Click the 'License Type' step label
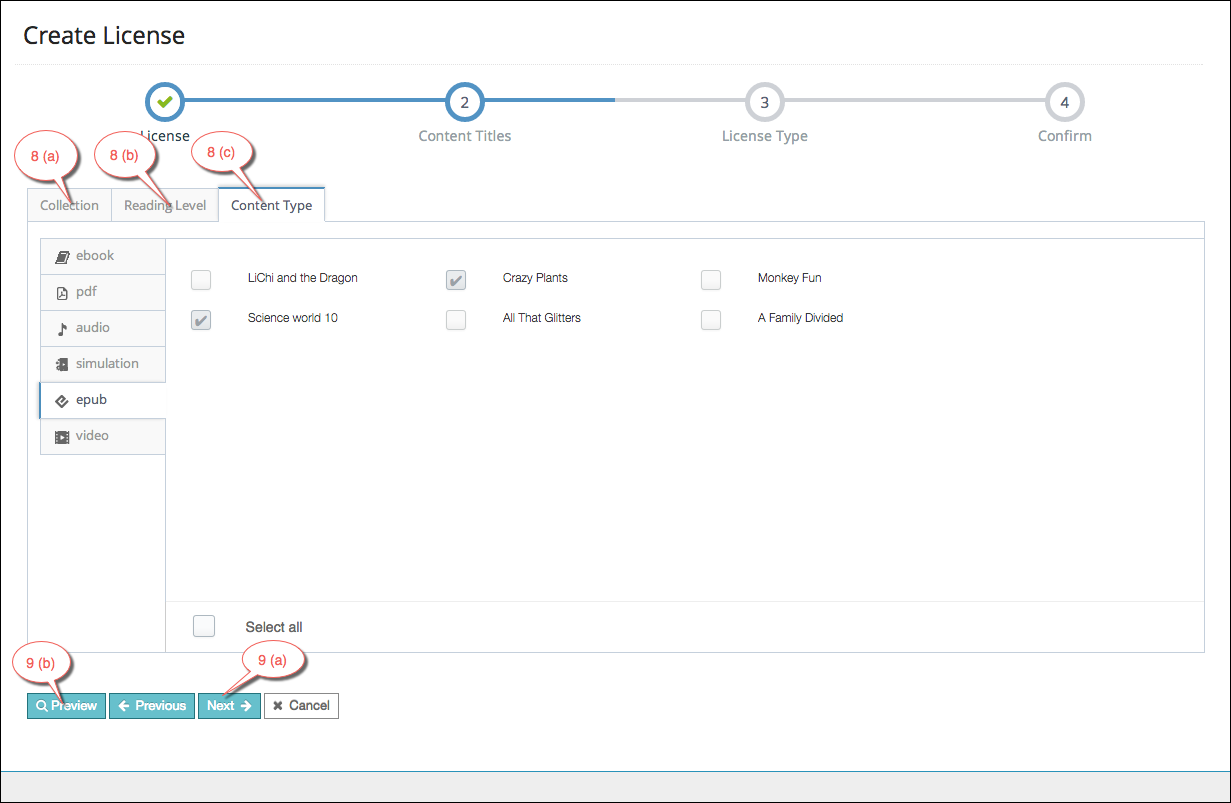1231x803 pixels. click(765, 136)
